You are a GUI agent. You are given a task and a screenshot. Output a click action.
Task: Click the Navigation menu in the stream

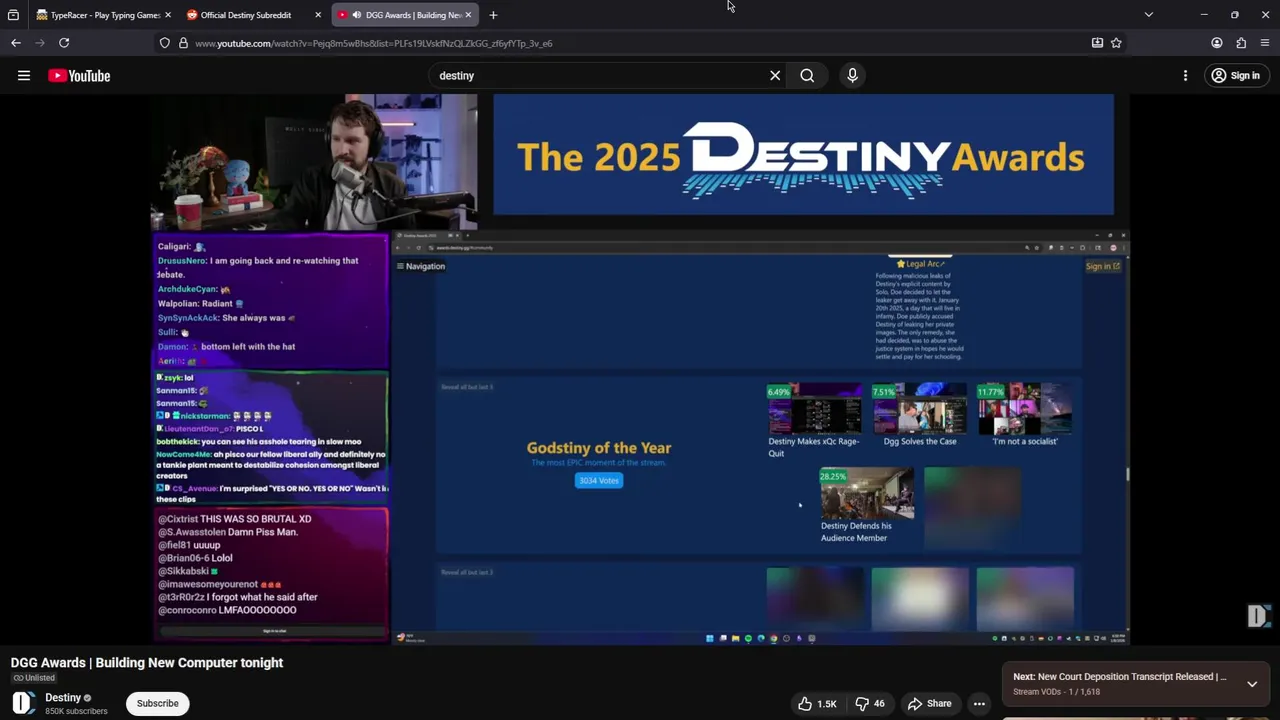(421, 266)
